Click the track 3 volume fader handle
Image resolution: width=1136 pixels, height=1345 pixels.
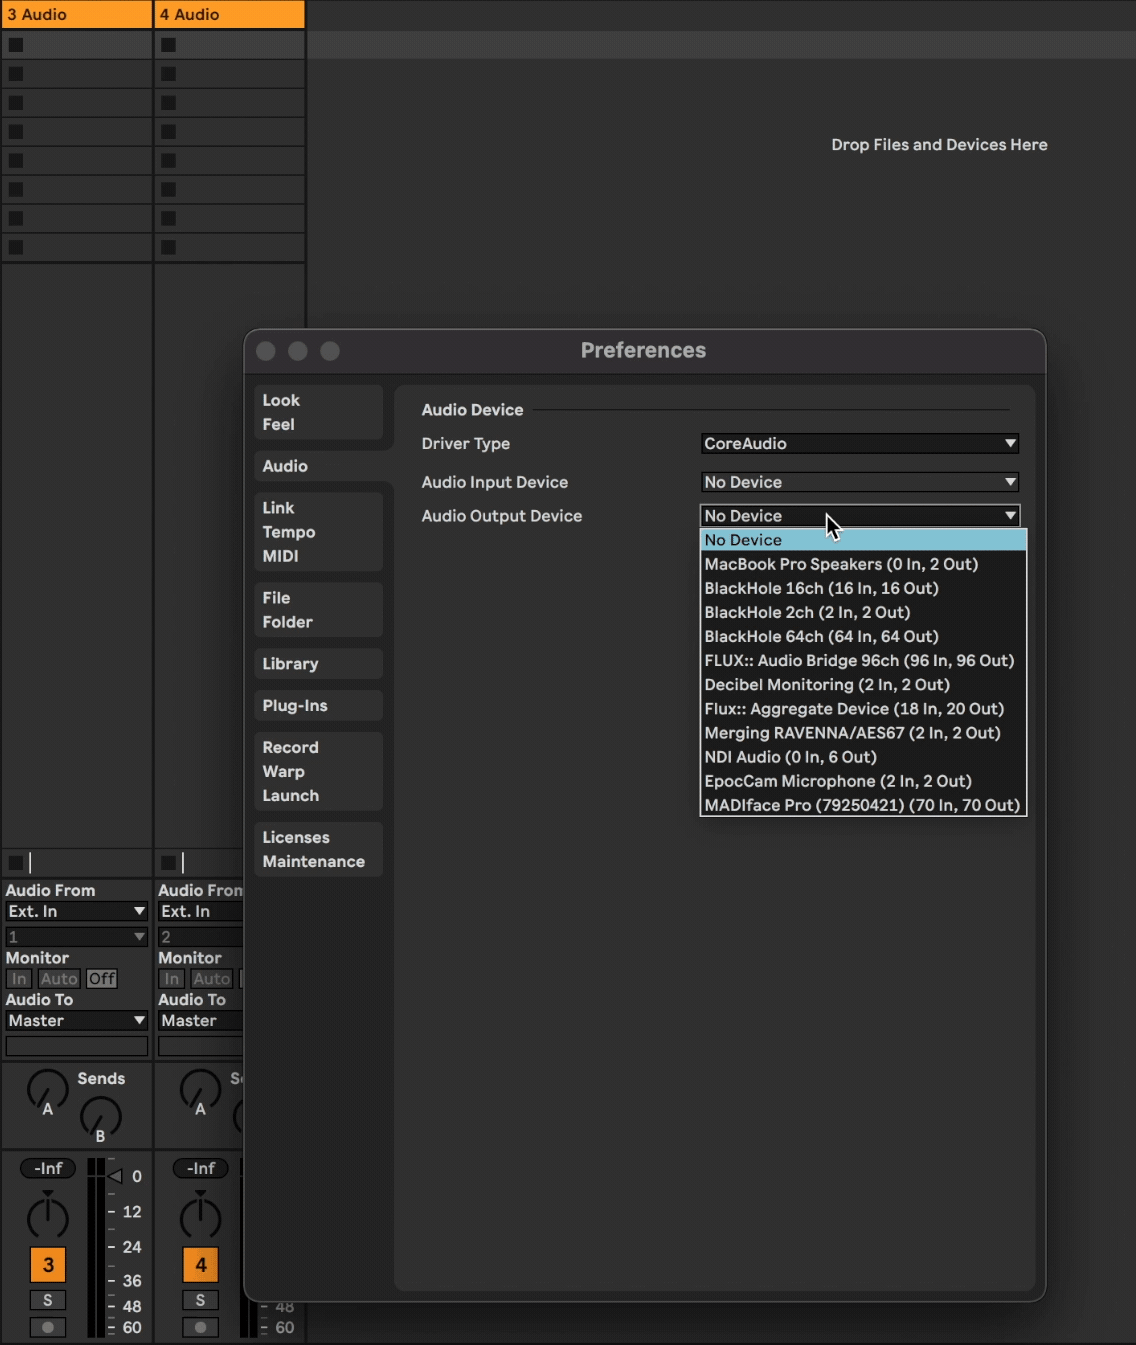tap(115, 1176)
